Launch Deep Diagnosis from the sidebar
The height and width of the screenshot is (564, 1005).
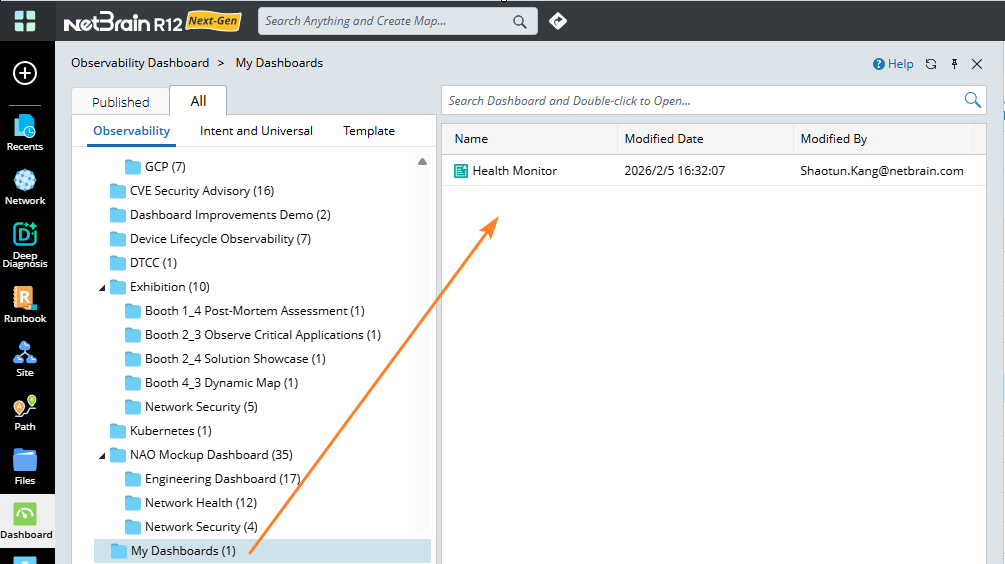click(x=25, y=244)
